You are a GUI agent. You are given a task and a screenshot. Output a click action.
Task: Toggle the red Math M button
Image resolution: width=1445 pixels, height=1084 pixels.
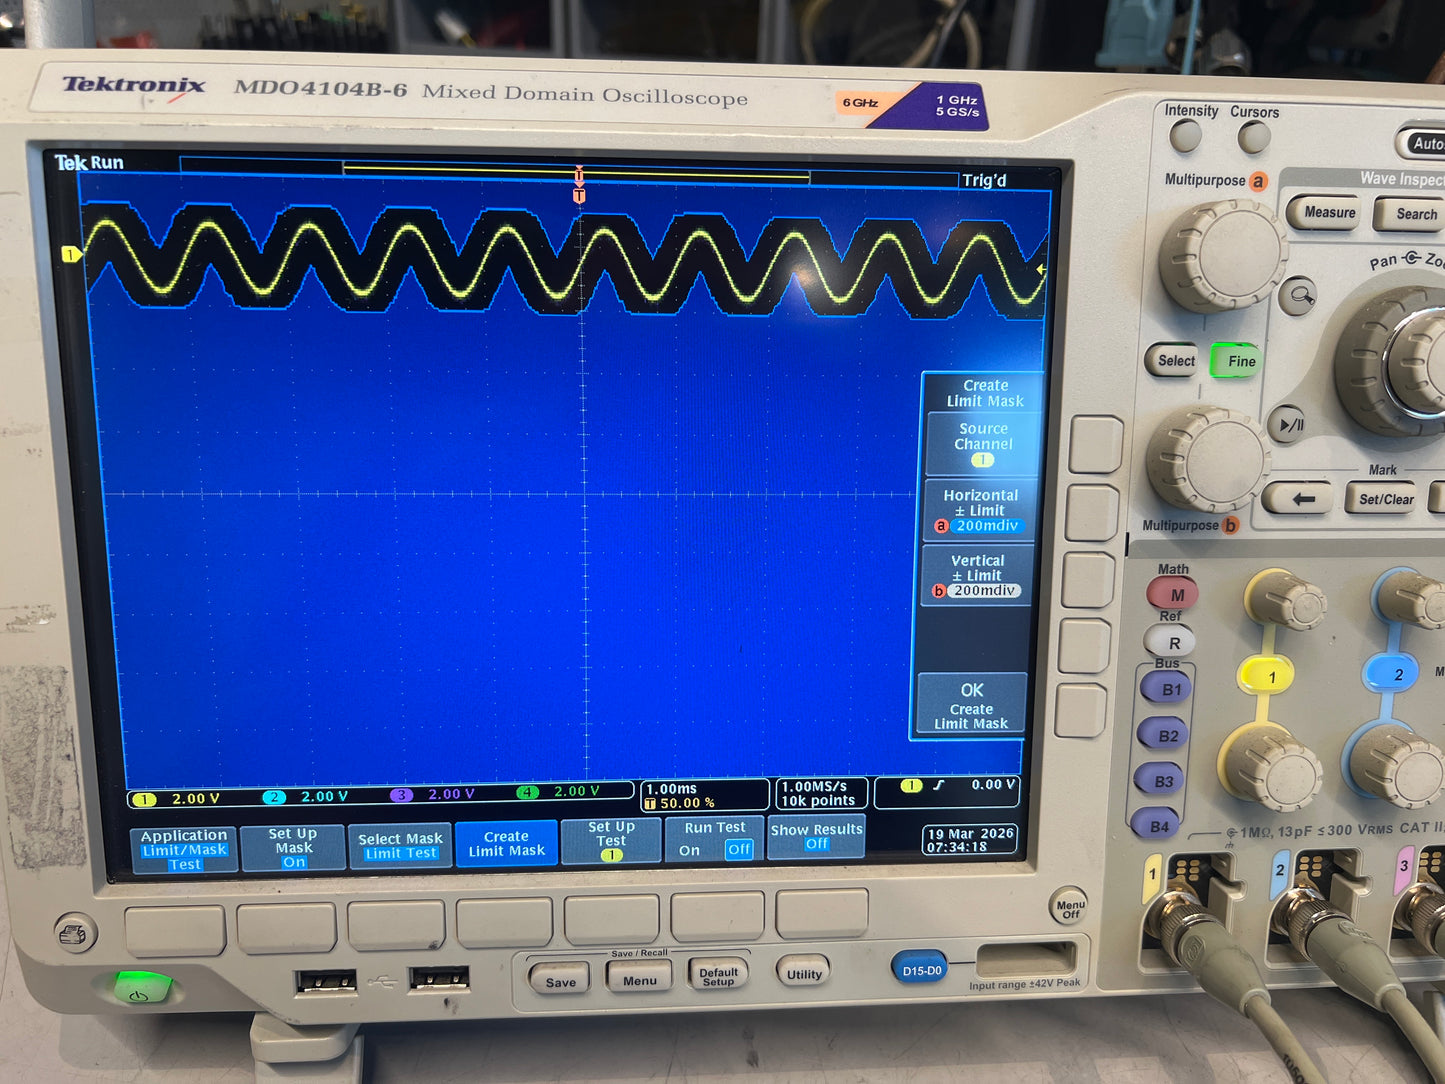(1174, 595)
